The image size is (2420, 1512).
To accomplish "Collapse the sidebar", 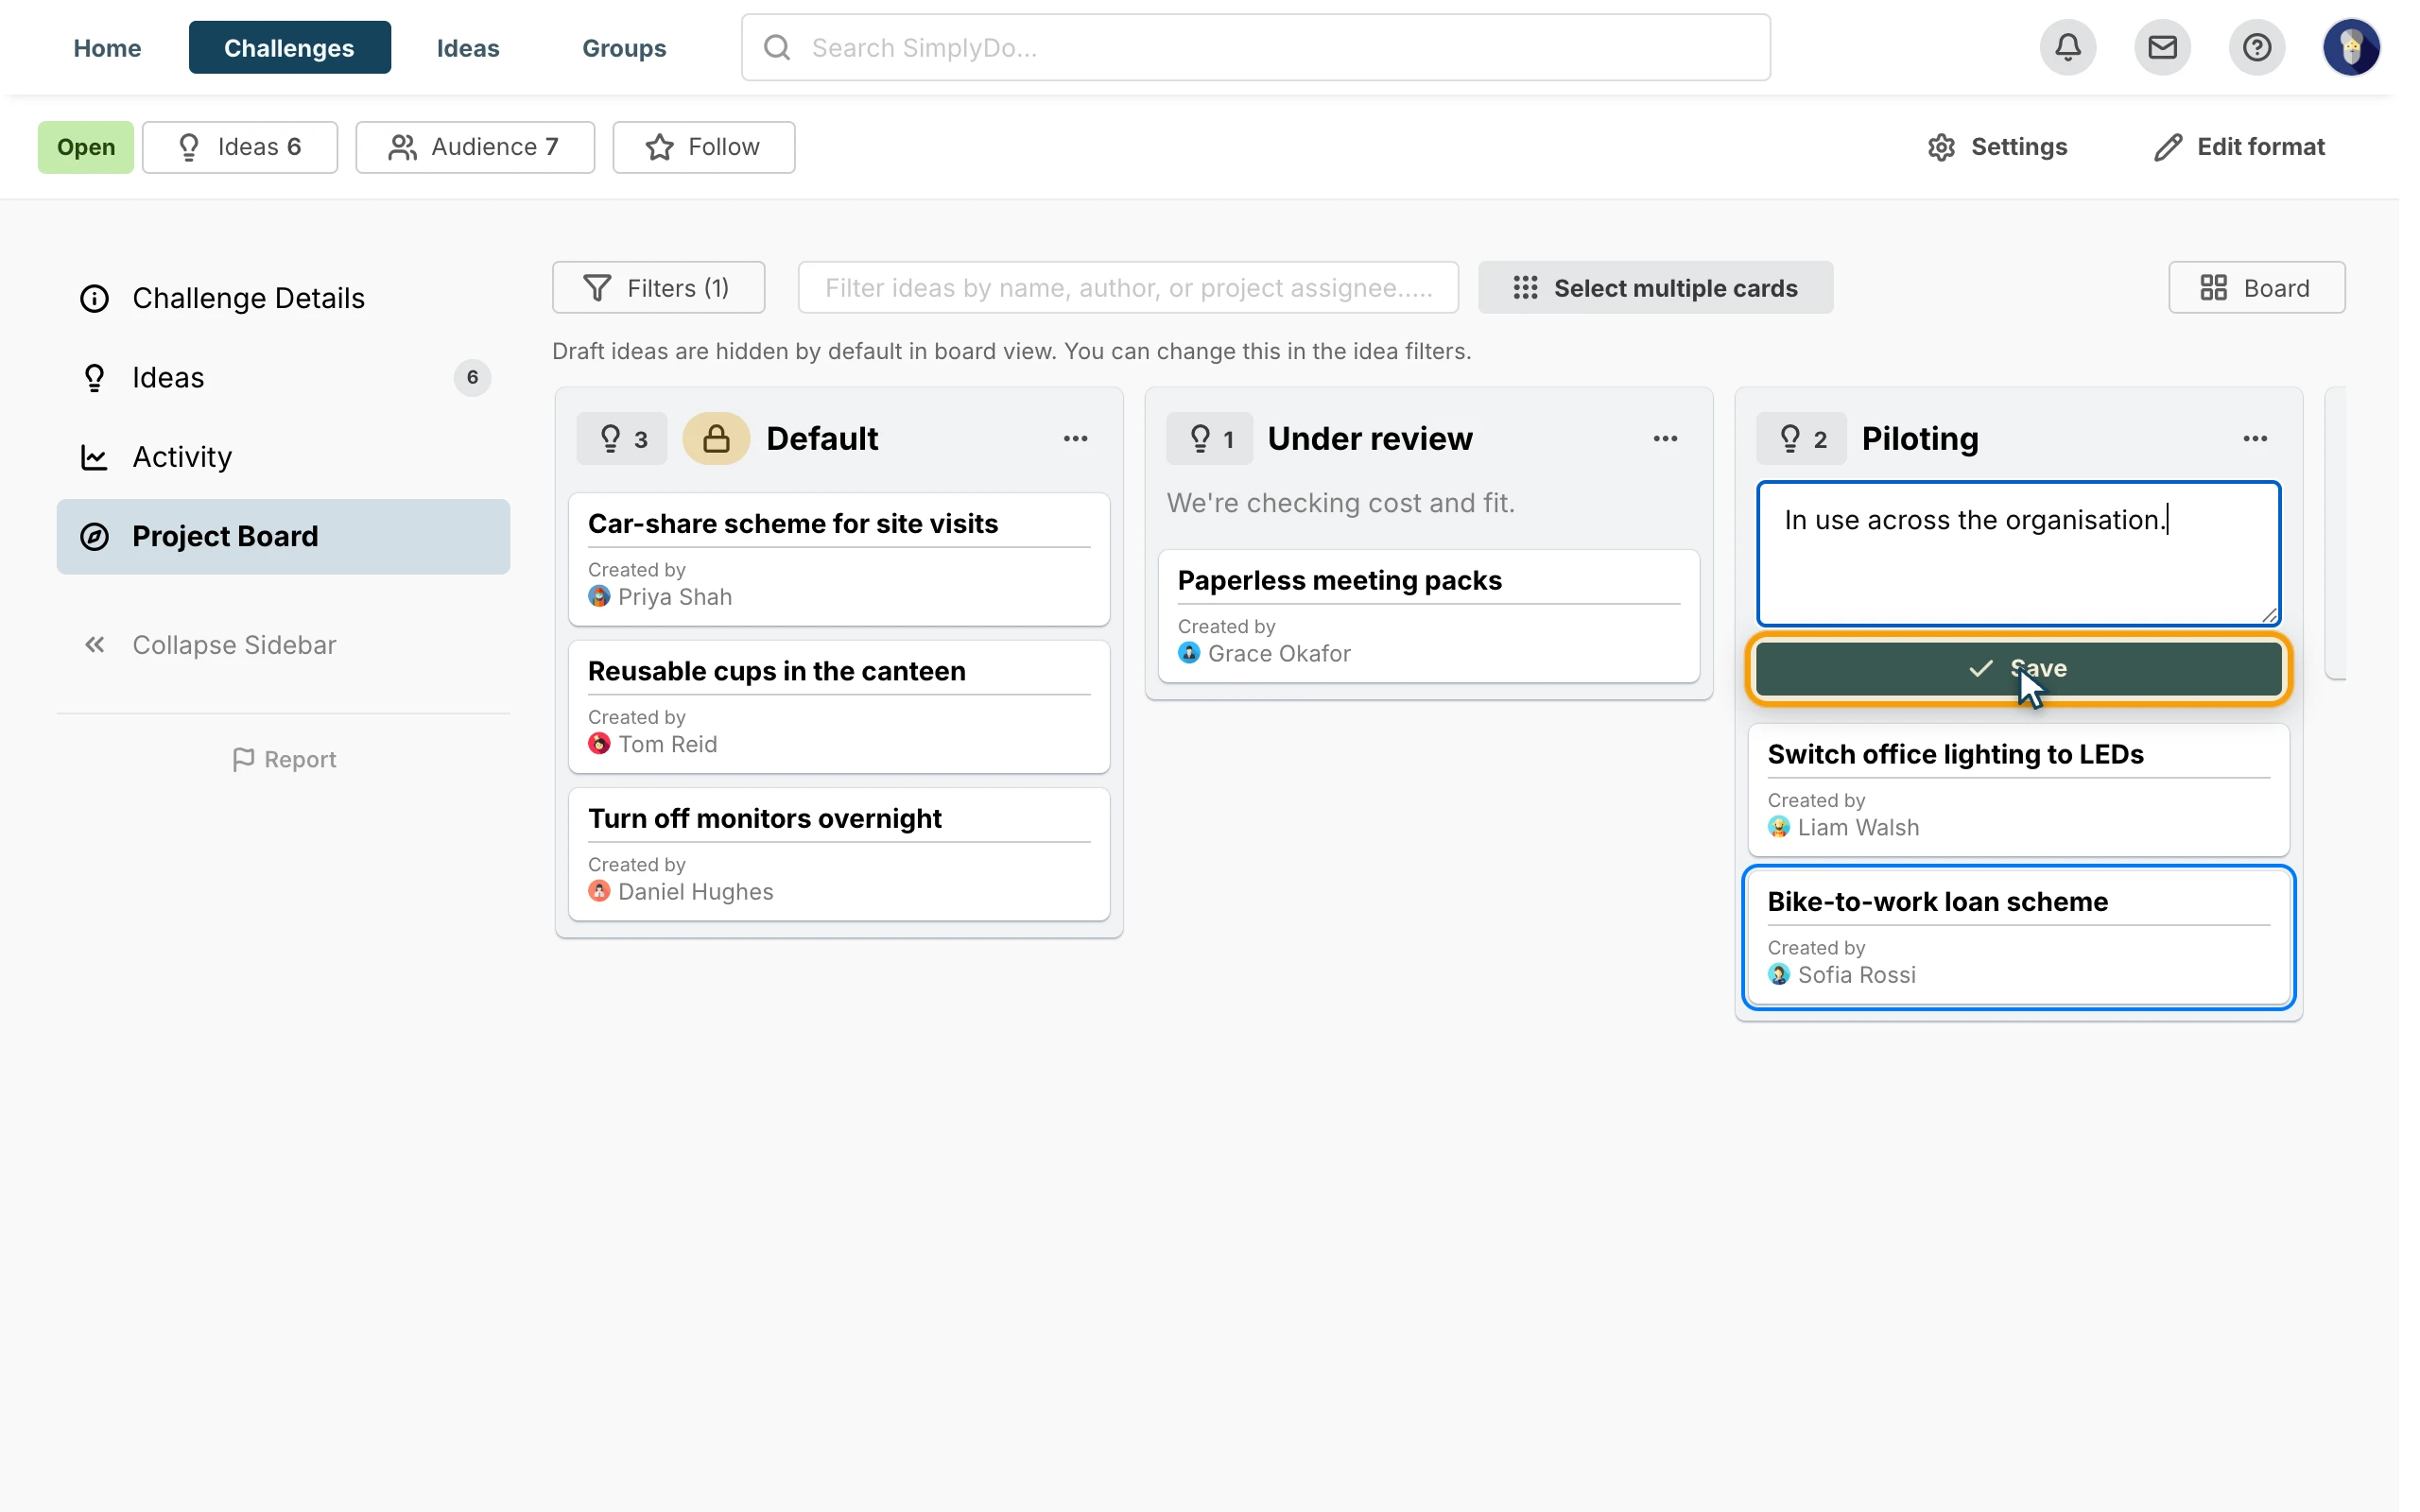I will 210,645.
